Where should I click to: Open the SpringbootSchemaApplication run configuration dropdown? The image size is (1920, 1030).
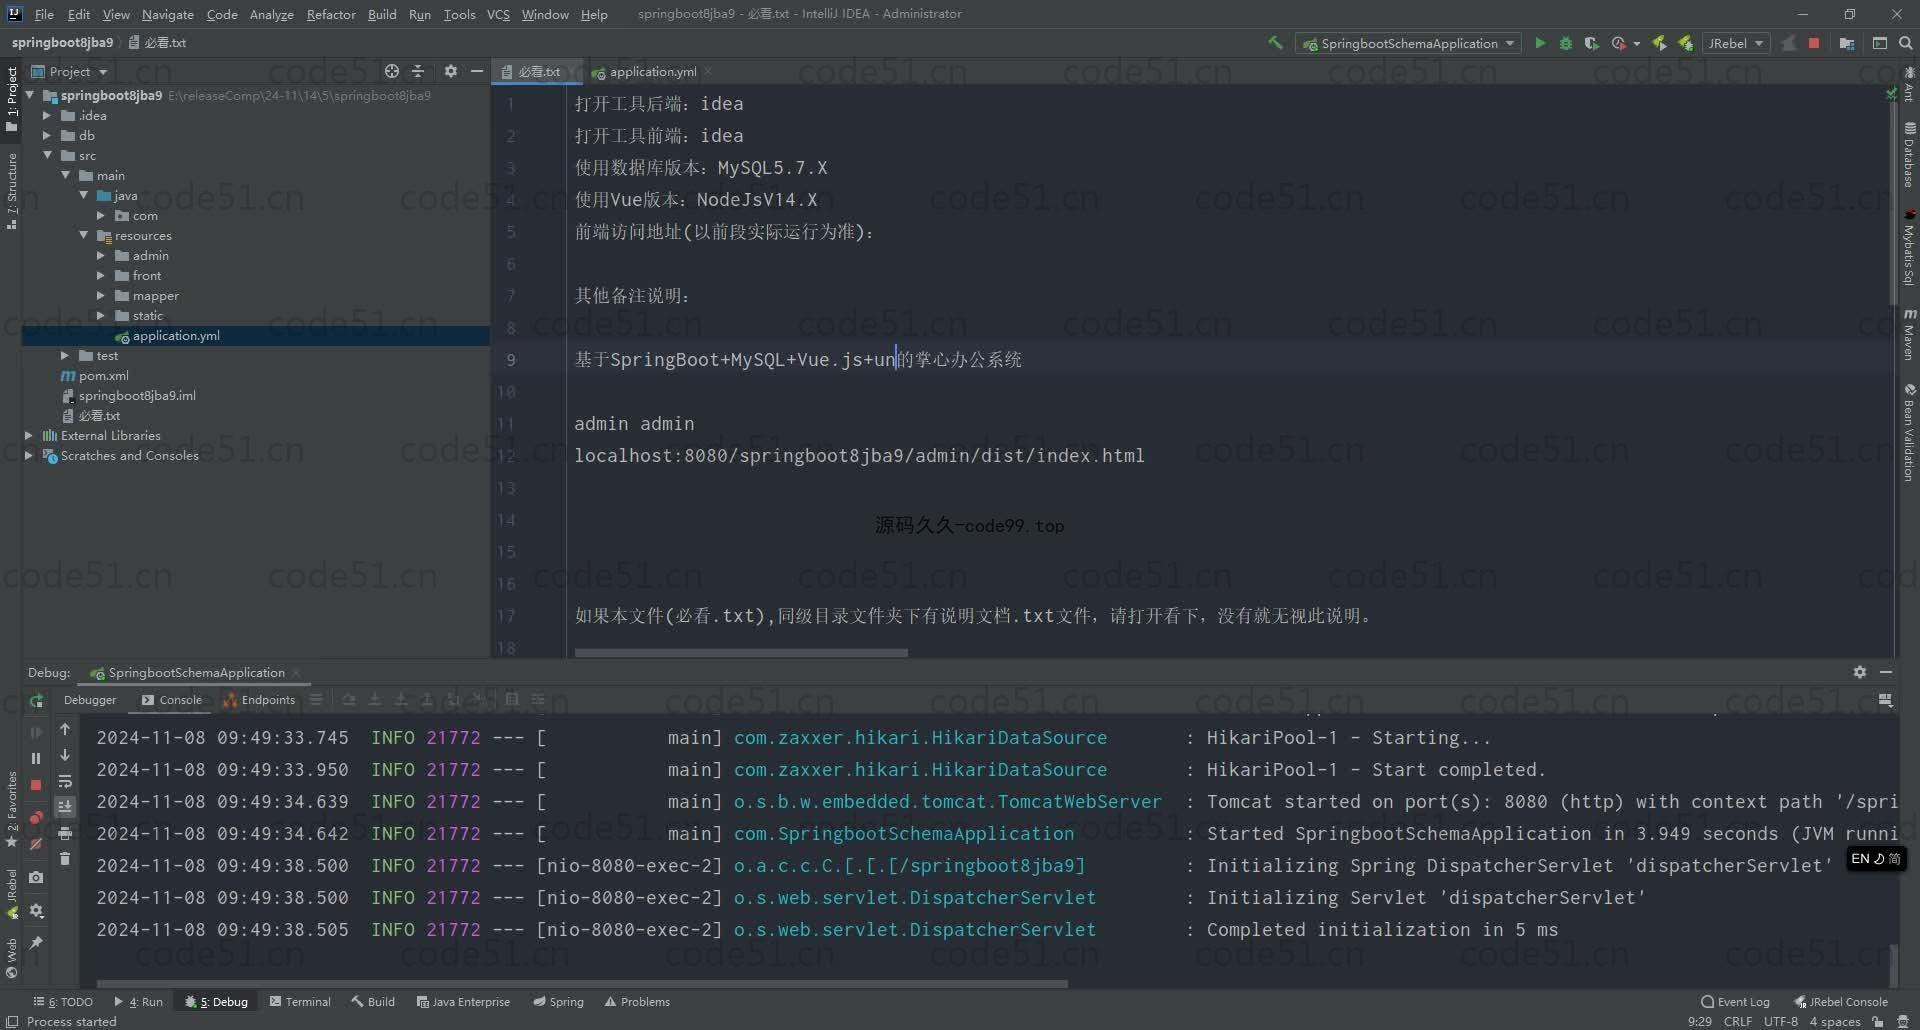point(1409,43)
